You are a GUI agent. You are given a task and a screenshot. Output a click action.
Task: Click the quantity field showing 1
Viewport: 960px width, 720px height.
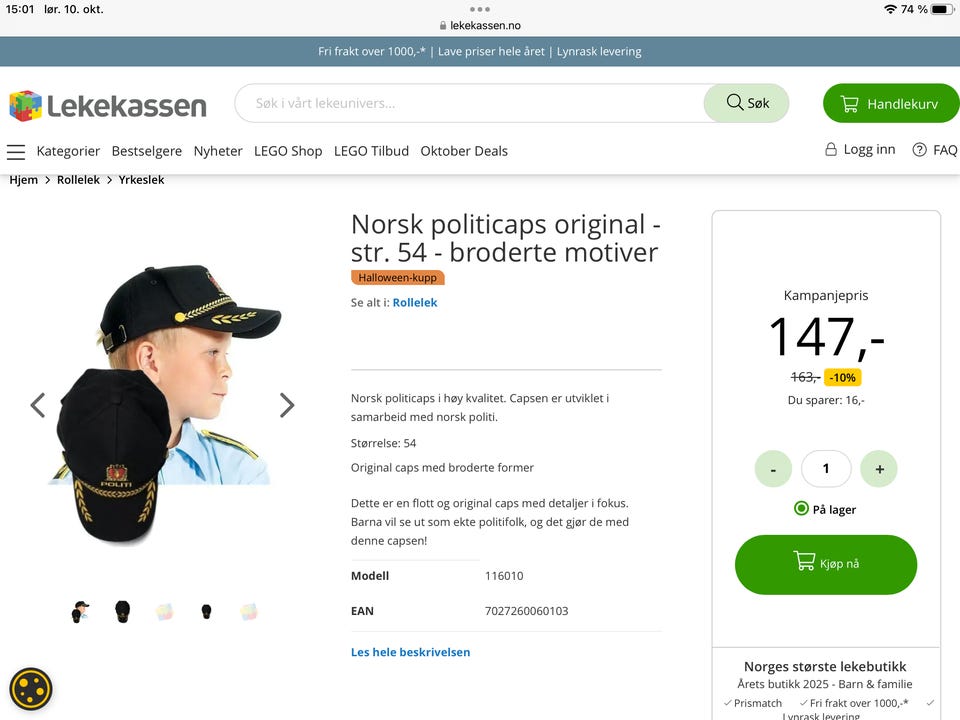pos(826,469)
